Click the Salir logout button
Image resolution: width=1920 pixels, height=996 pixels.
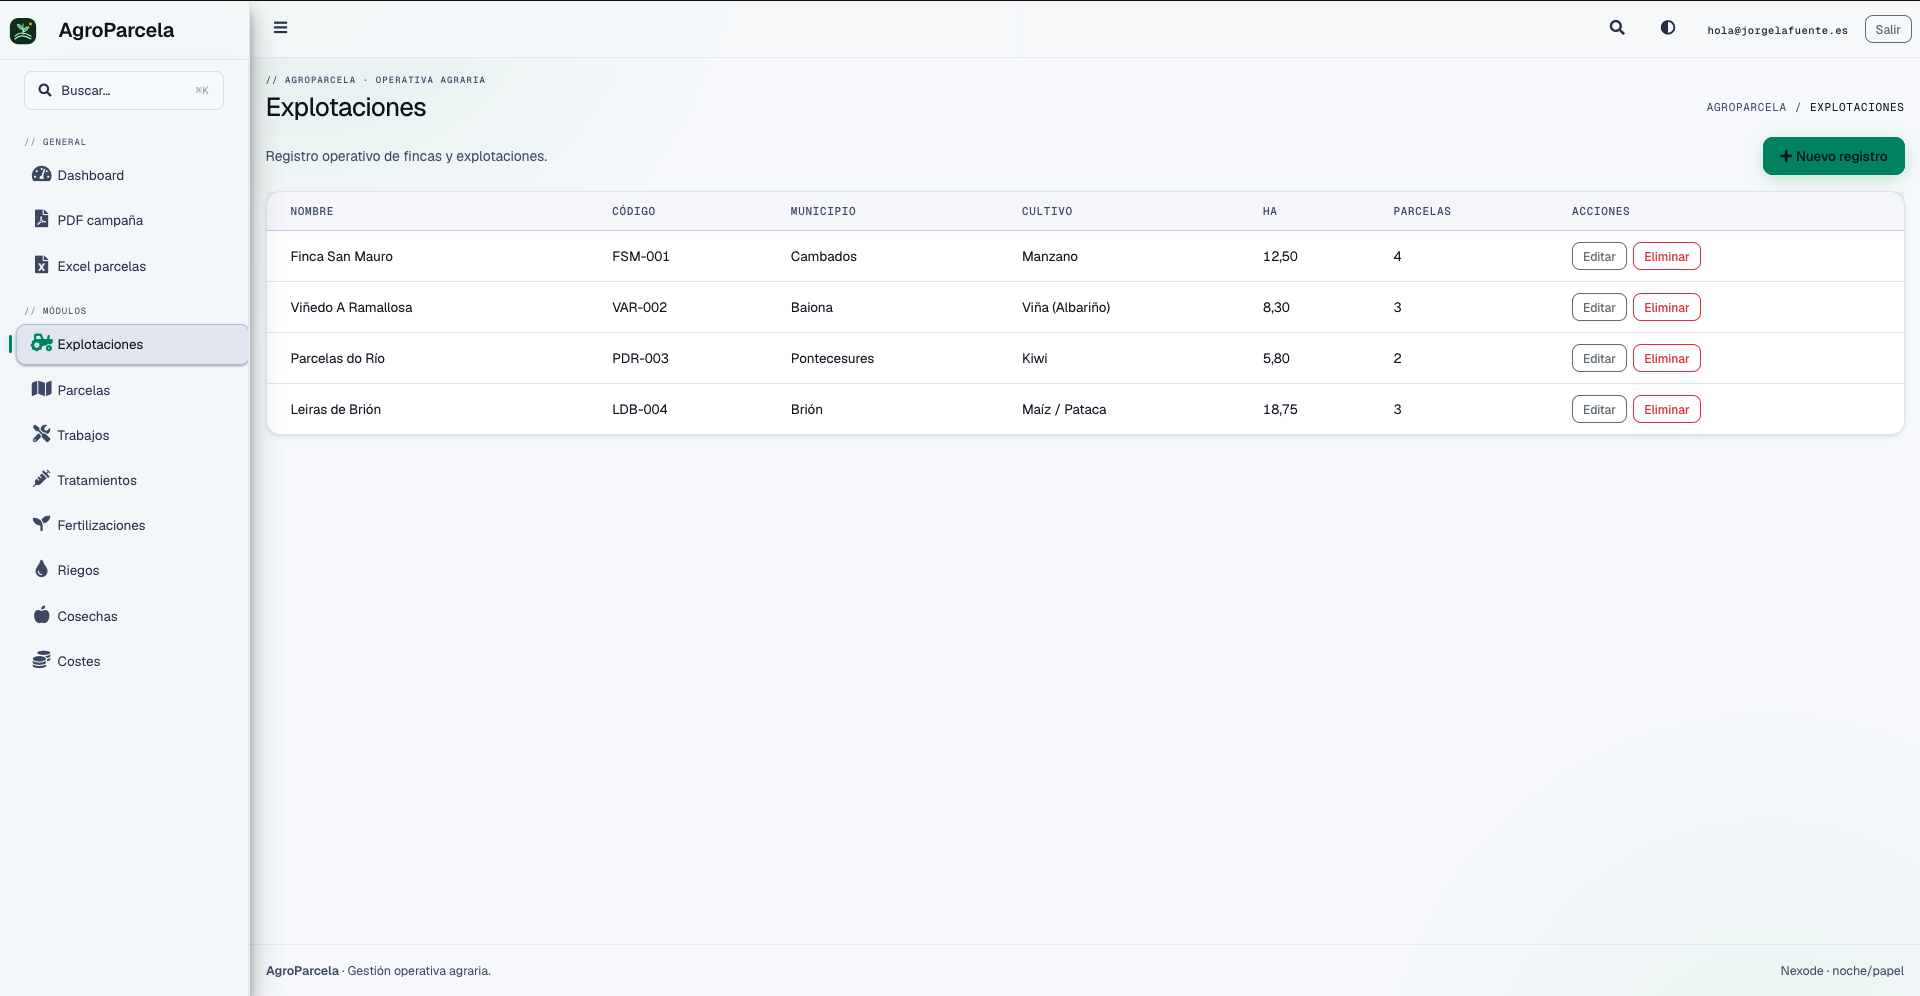1888,29
